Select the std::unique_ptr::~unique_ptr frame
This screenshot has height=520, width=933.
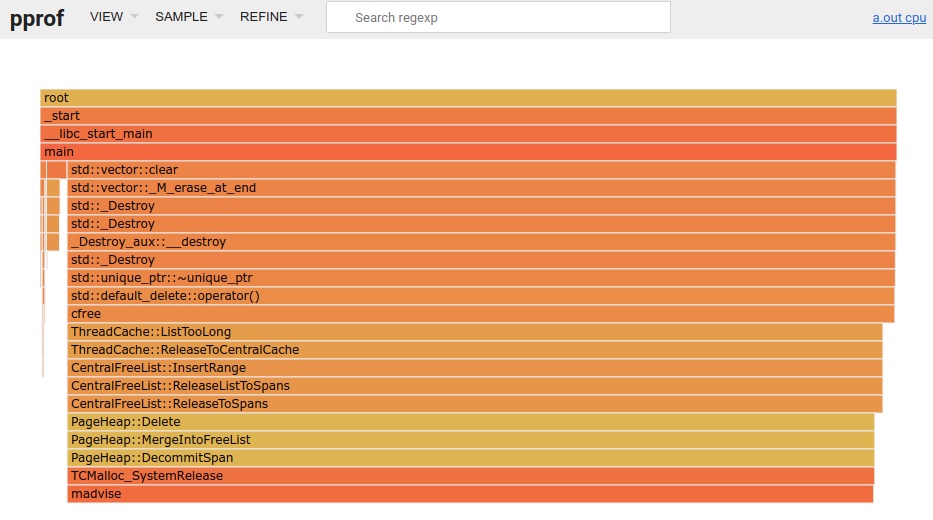click(481, 278)
